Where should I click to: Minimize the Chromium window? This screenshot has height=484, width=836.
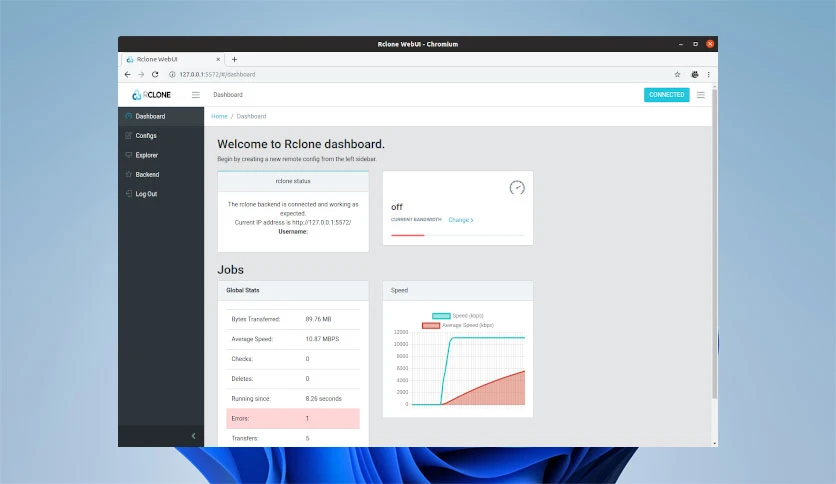(x=681, y=44)
